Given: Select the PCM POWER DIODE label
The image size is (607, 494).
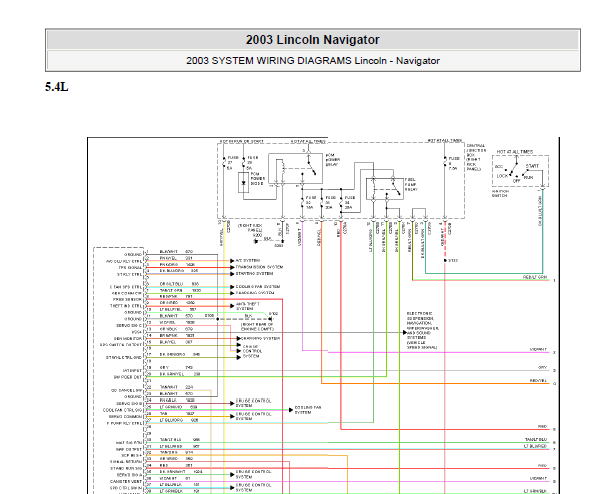Looking at the screenshot, I should point(257,178).
